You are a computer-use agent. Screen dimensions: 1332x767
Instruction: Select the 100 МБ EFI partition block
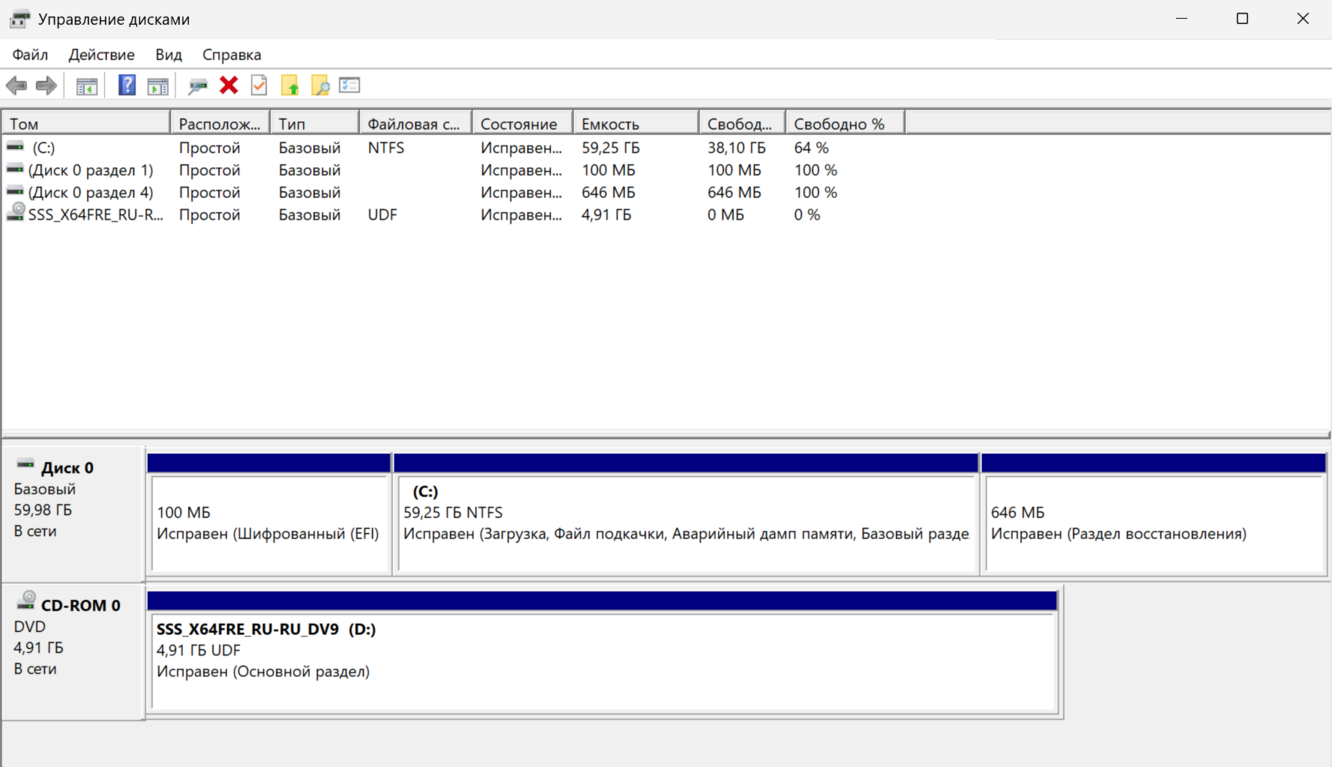coord(268,523)
